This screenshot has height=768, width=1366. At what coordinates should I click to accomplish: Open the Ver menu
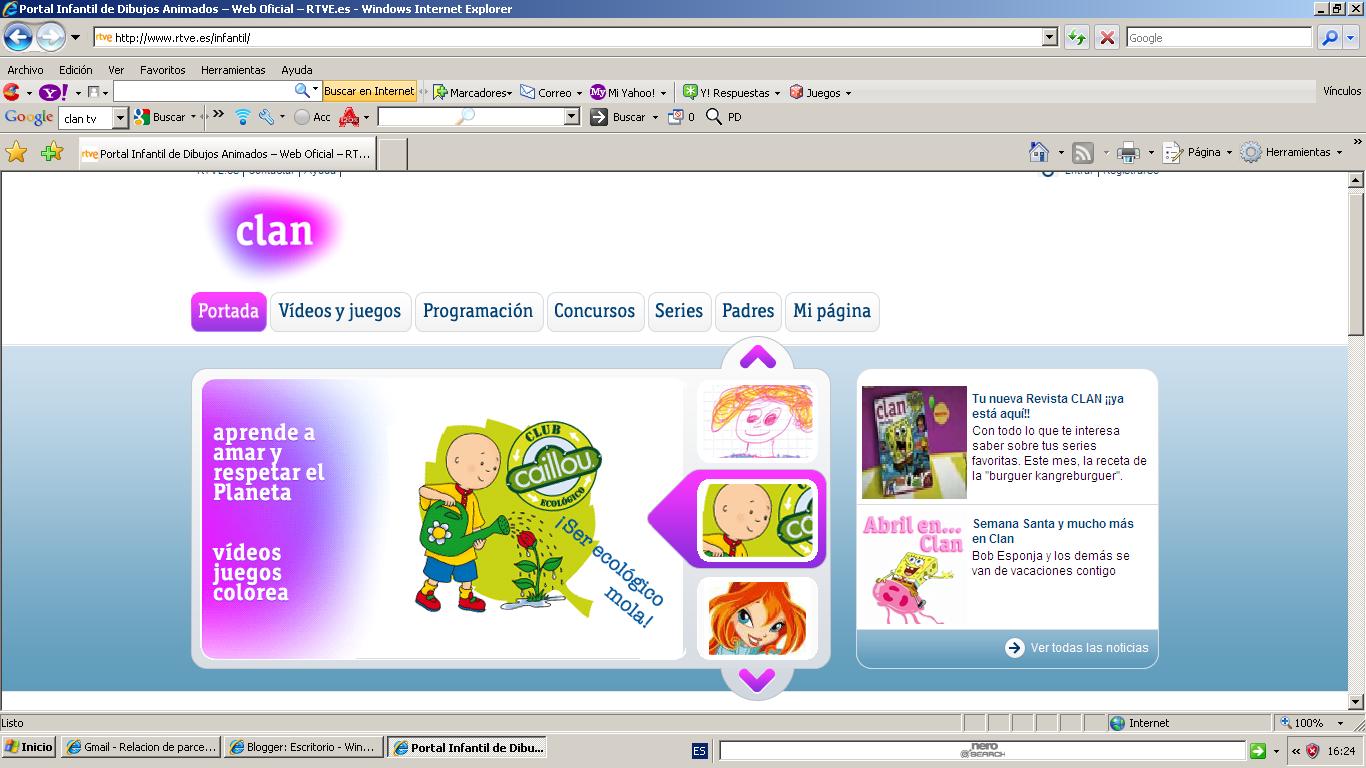pyautogui.click(x=116, y=70)
